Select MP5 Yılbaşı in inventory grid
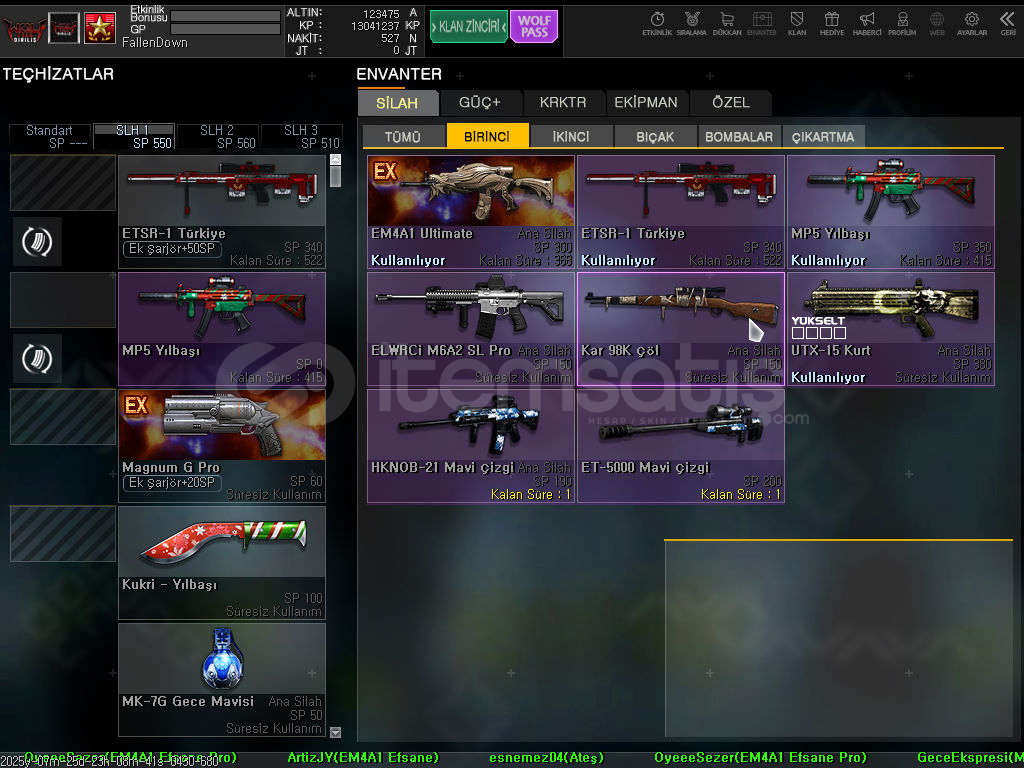The image size is (1024, 768). [891, 212]
